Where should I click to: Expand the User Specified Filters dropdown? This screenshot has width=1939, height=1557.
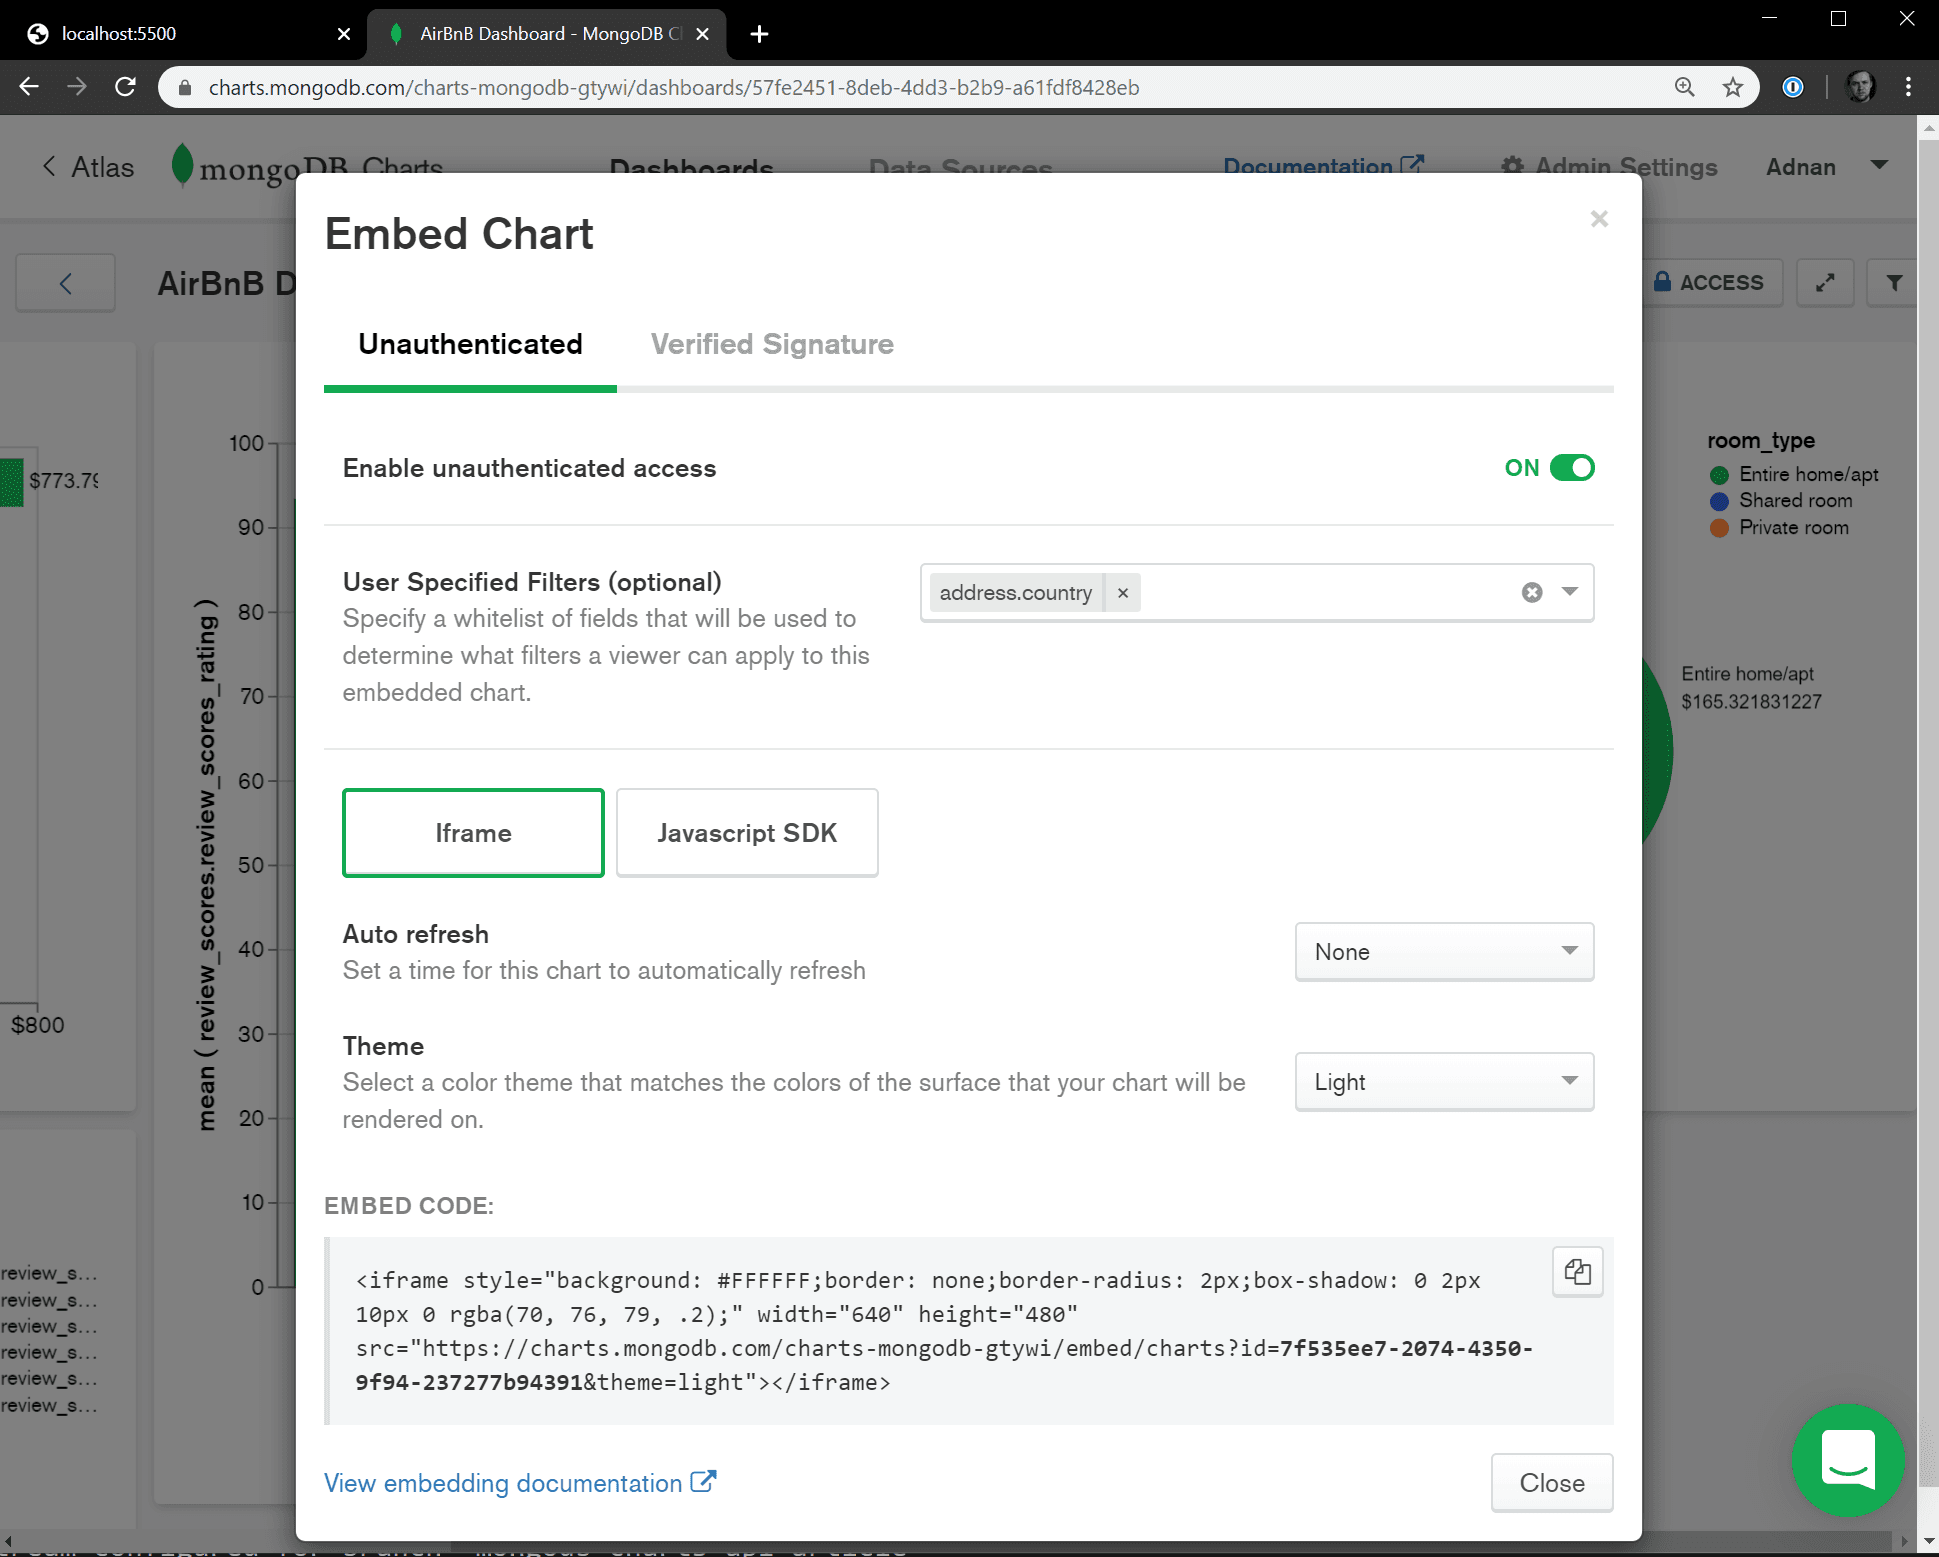[x=1567, y=592]
